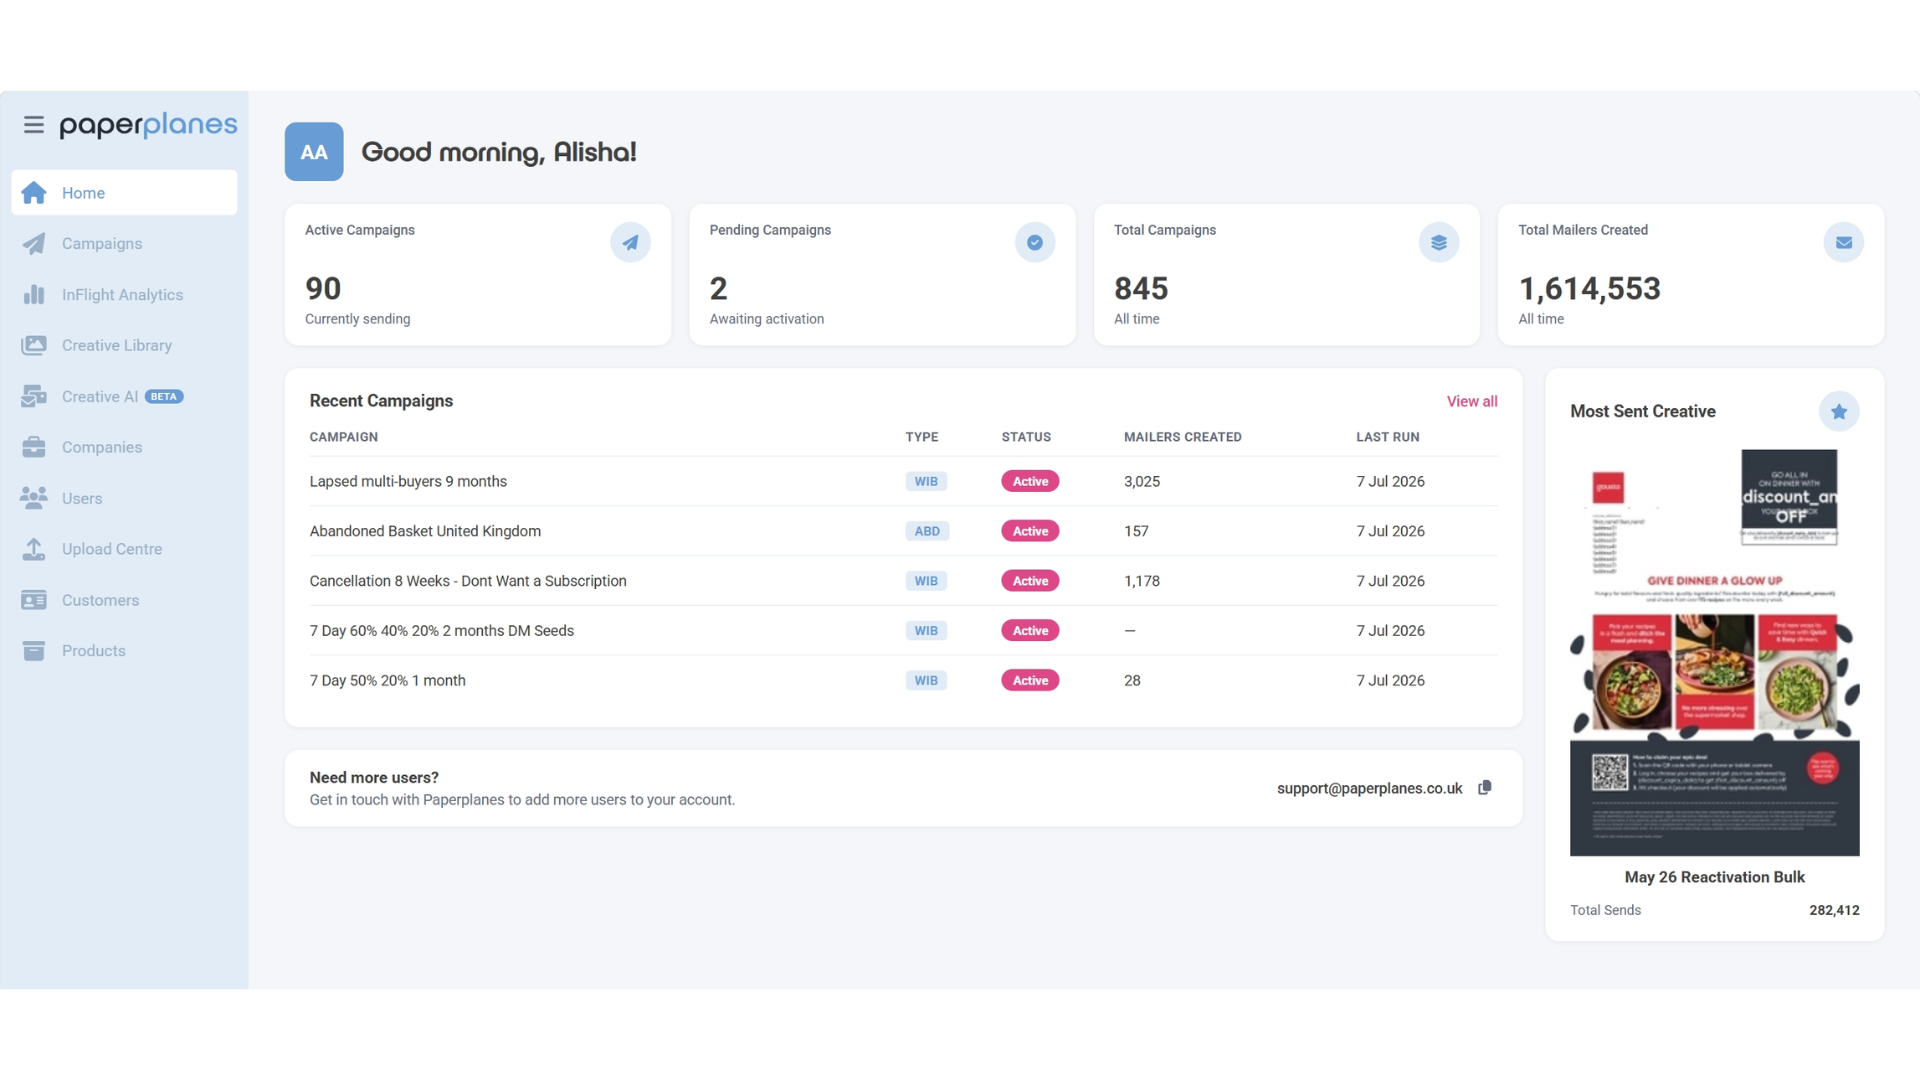The width and height of the screenshot is (1920, 1080).
Task: Click the Campaigns paper plane sidebar icon
Action: (34, 244)
